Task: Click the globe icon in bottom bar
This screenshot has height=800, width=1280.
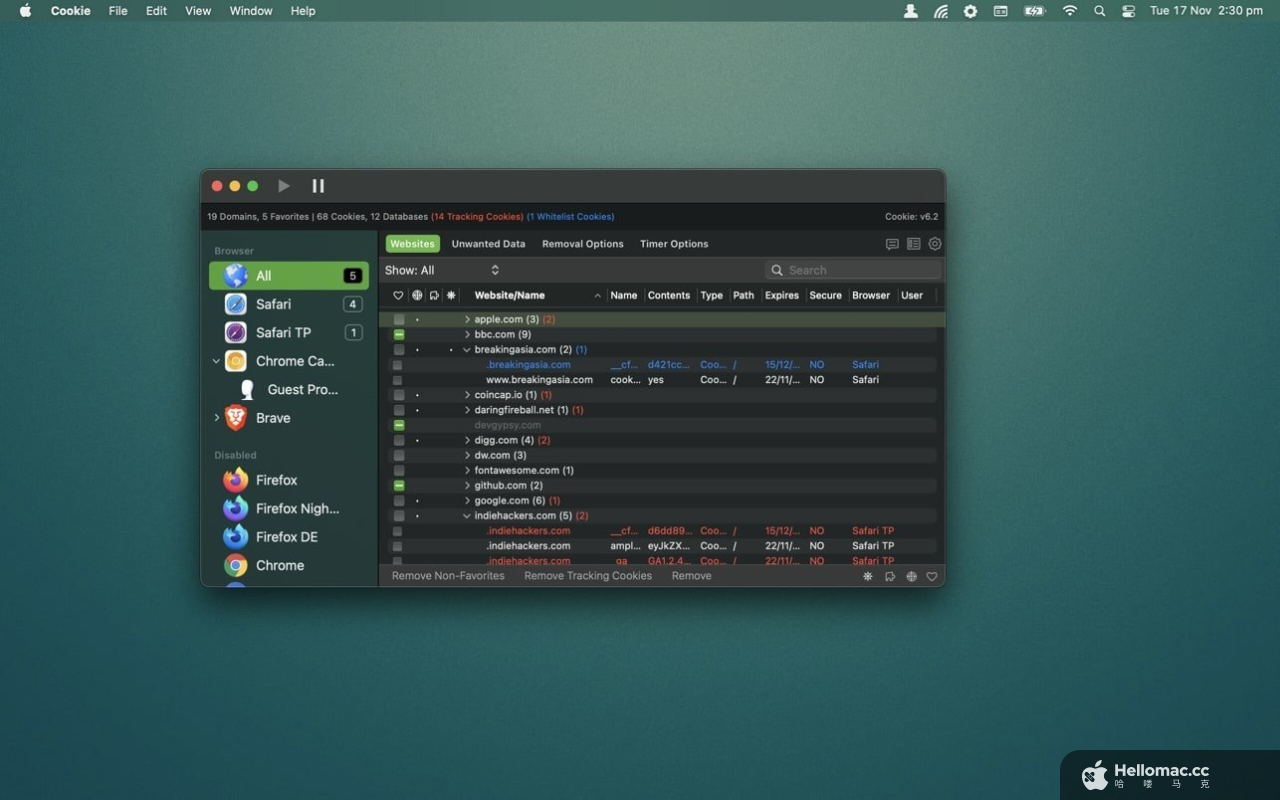Action: click(912, 576)
